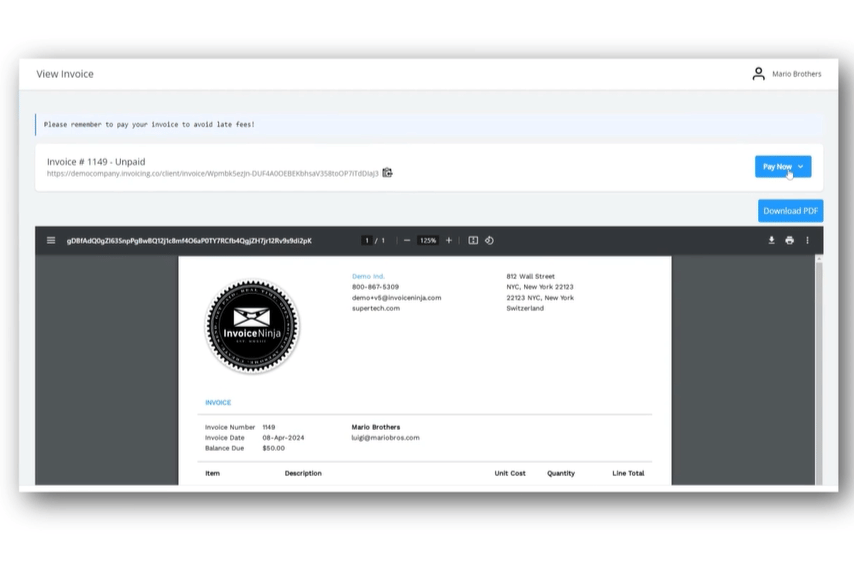This screenshot has width=854, height=570.
Task: Click the Line Total column header
Action: [x=628, y=473]
